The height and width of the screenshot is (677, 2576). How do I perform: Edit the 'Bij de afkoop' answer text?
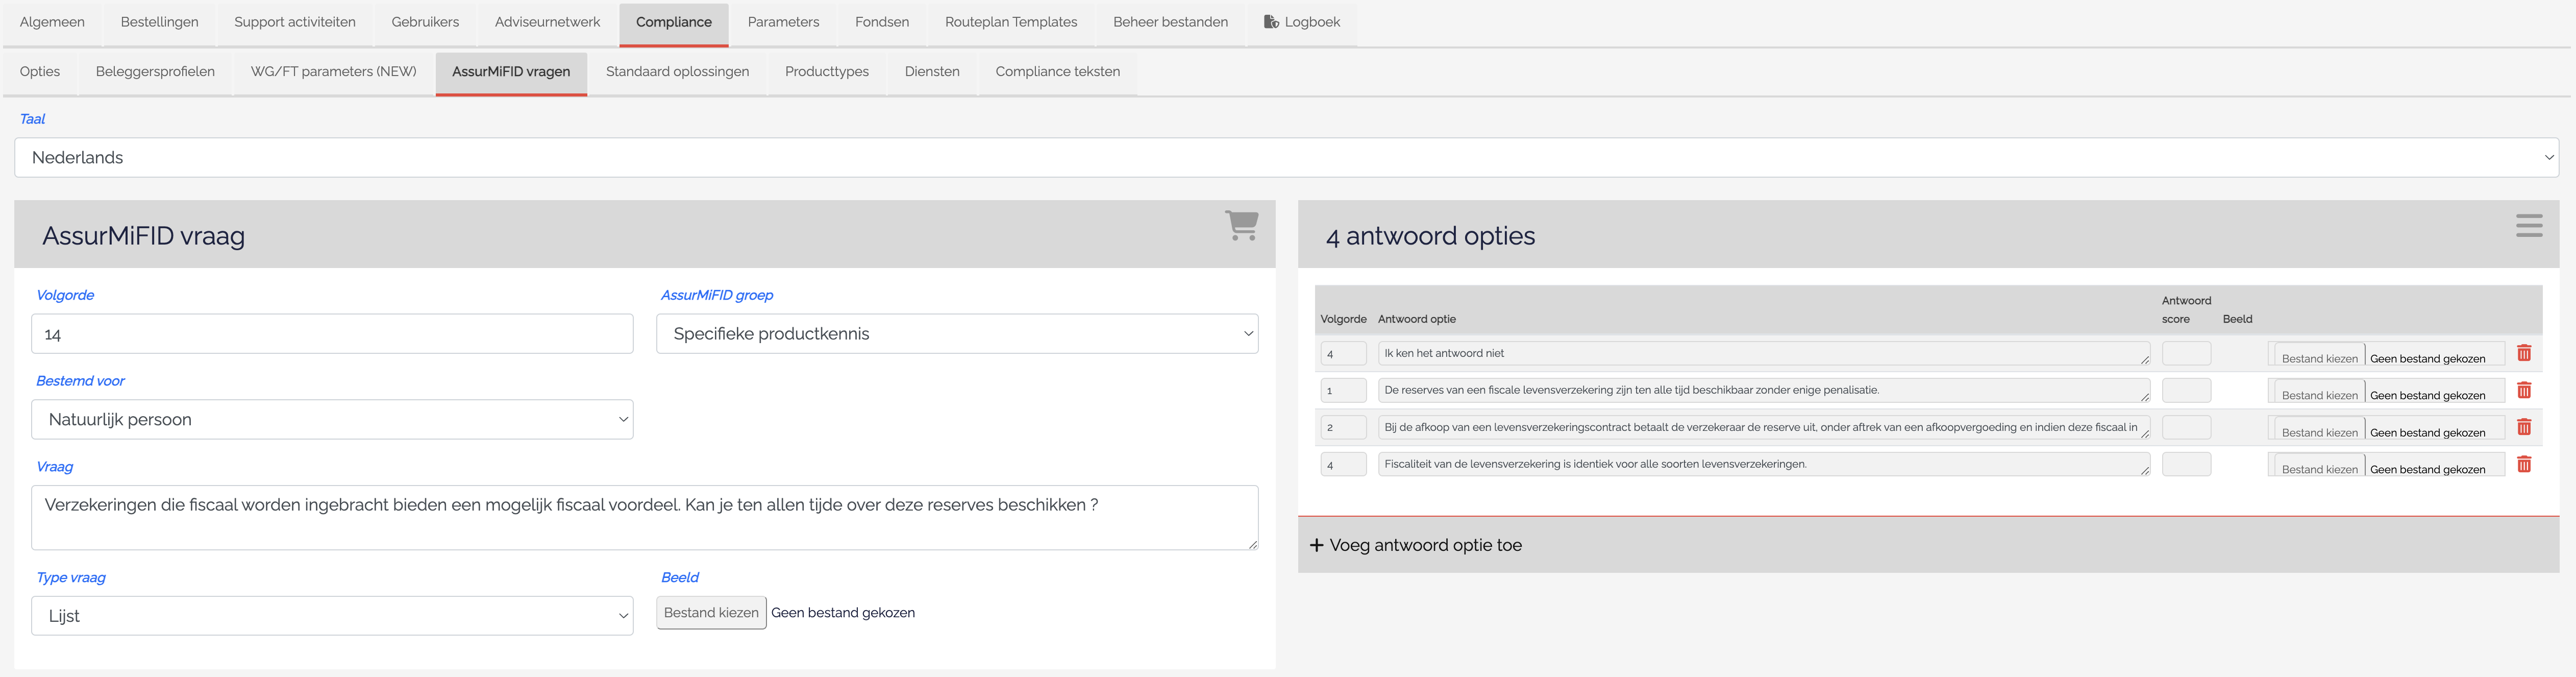tap(1764, 427)
